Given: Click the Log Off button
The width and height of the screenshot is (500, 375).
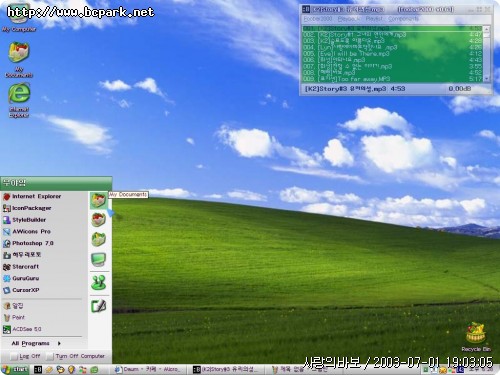Looking at the screenshot, I should (26, 356).
